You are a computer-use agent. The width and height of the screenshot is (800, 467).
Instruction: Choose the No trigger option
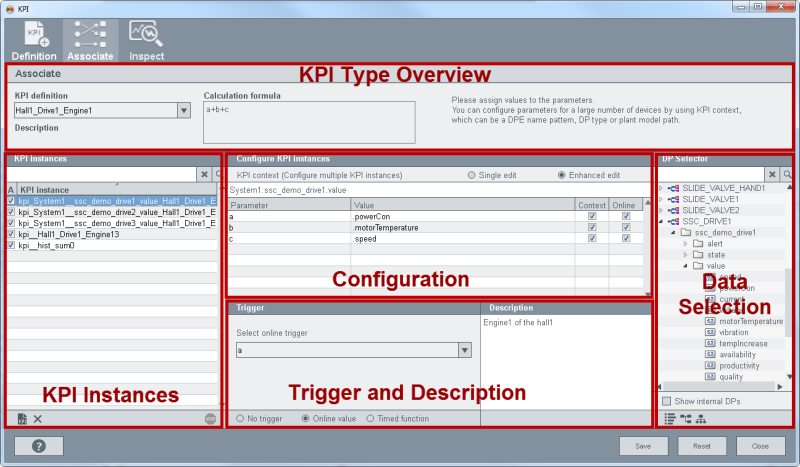(240, 419)
